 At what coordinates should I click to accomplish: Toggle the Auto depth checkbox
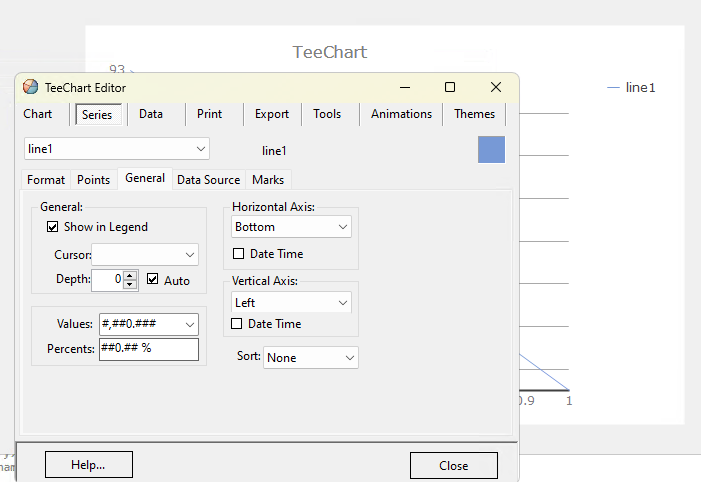(x=152, y=279)
